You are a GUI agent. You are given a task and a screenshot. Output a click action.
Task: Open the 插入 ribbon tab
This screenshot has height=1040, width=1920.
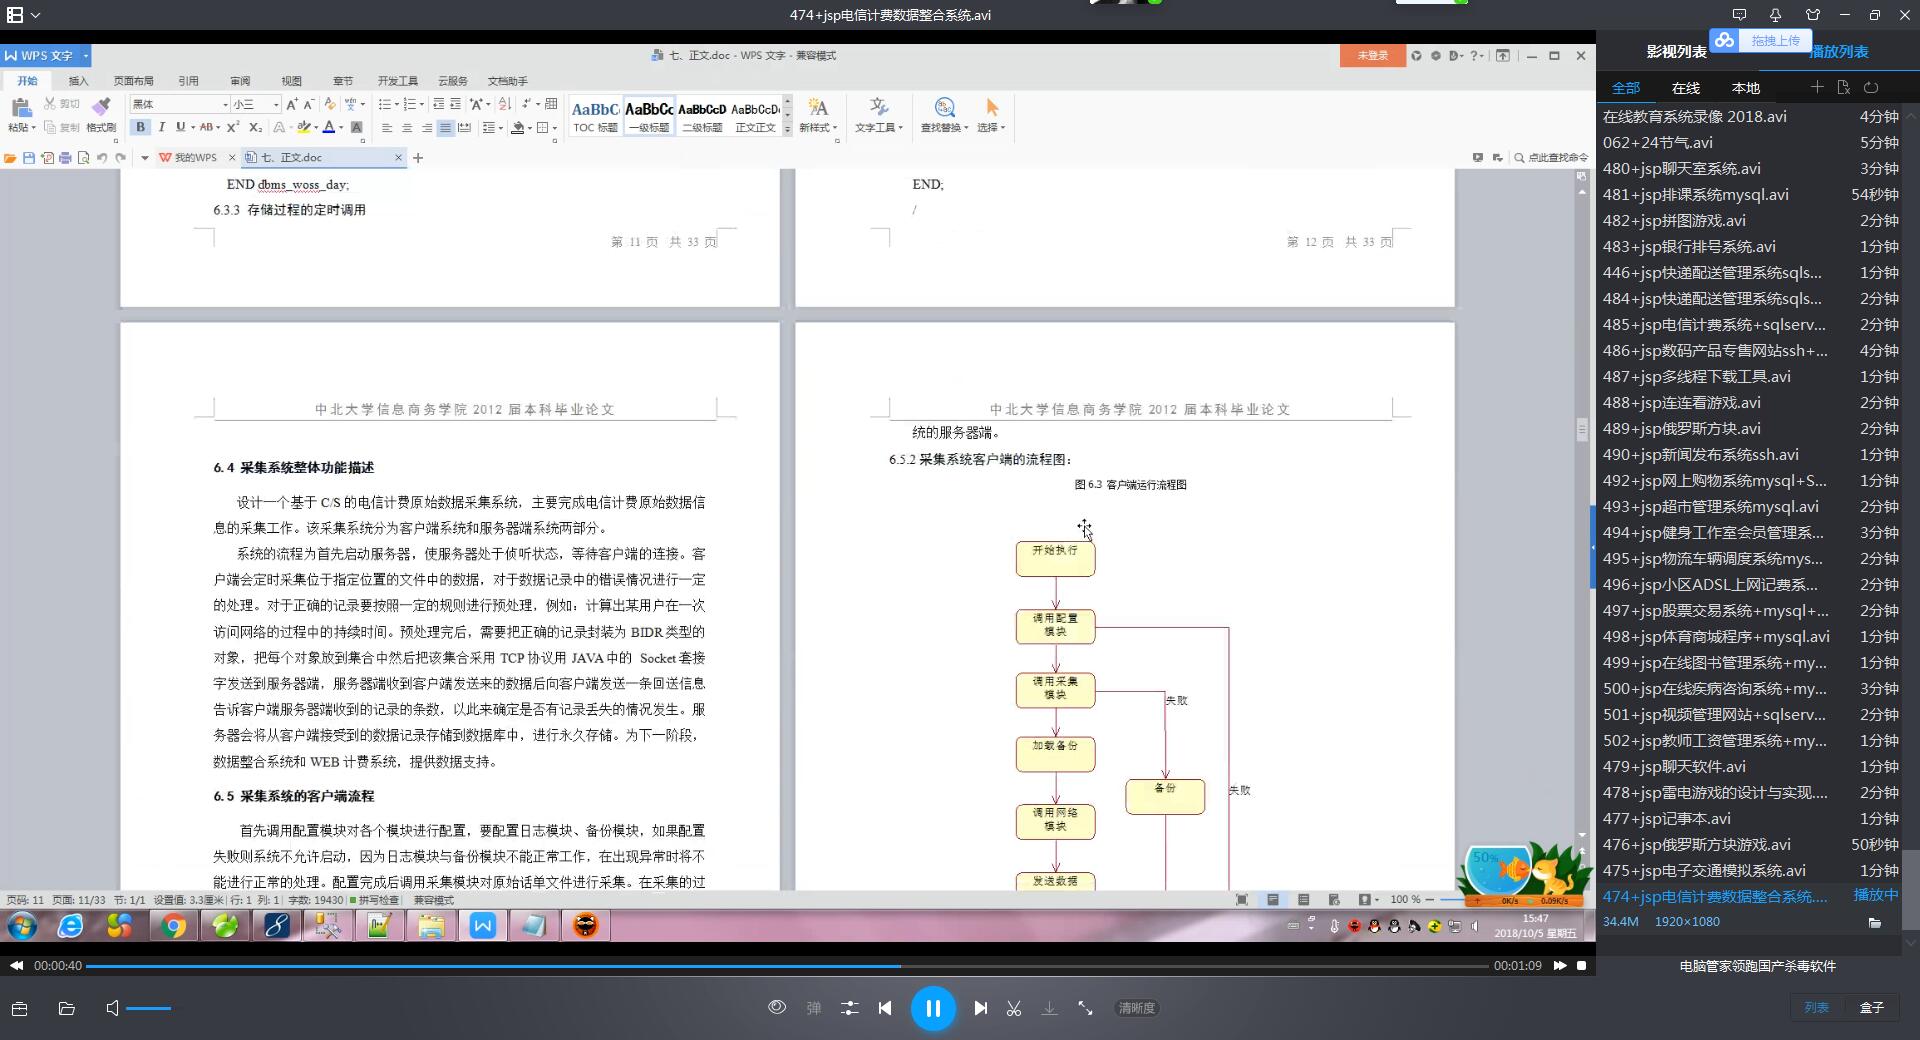[x=78, y=81]
